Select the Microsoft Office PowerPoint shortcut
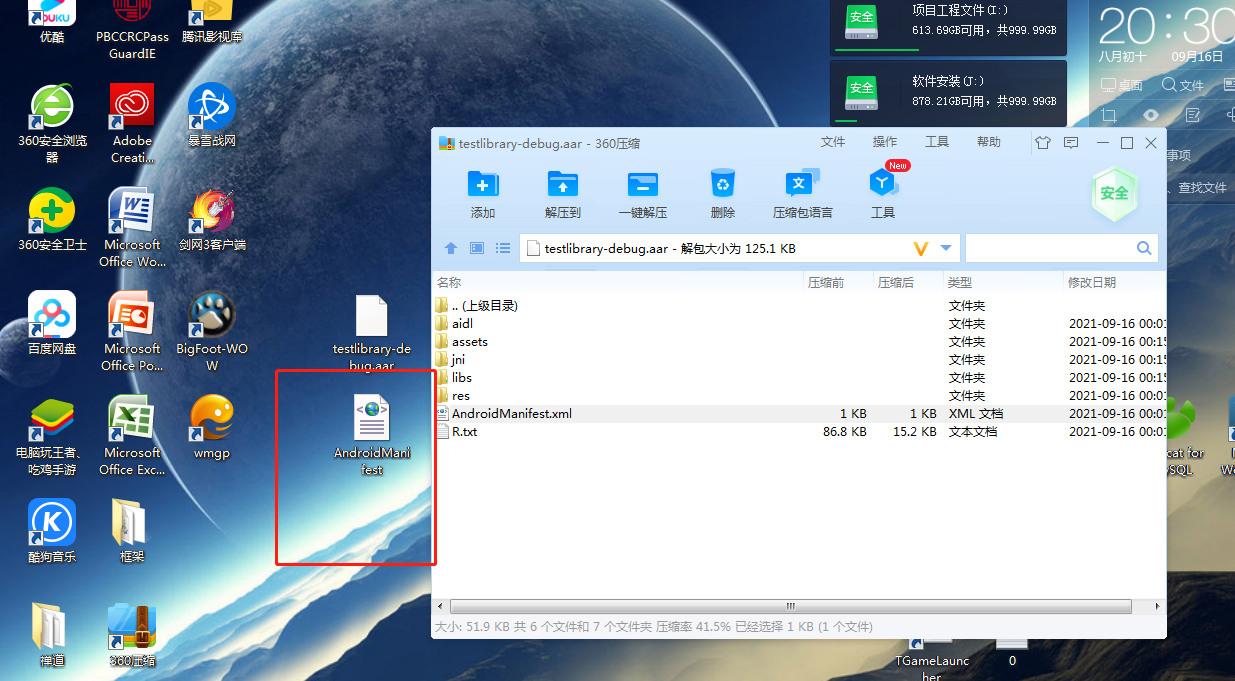1235x681 pixels. pos(132,331)
